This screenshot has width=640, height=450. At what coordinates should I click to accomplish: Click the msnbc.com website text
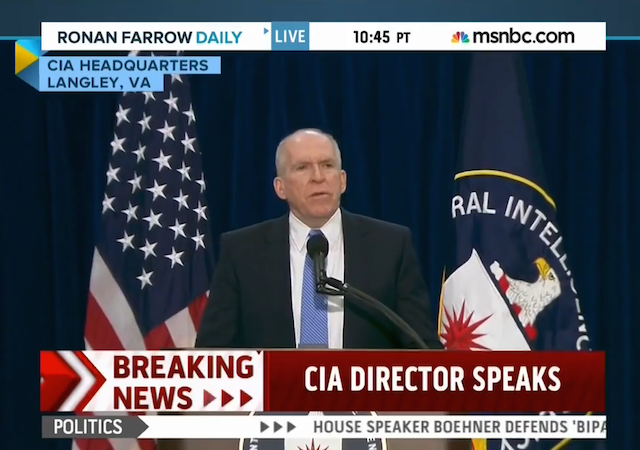pos(523,37)
